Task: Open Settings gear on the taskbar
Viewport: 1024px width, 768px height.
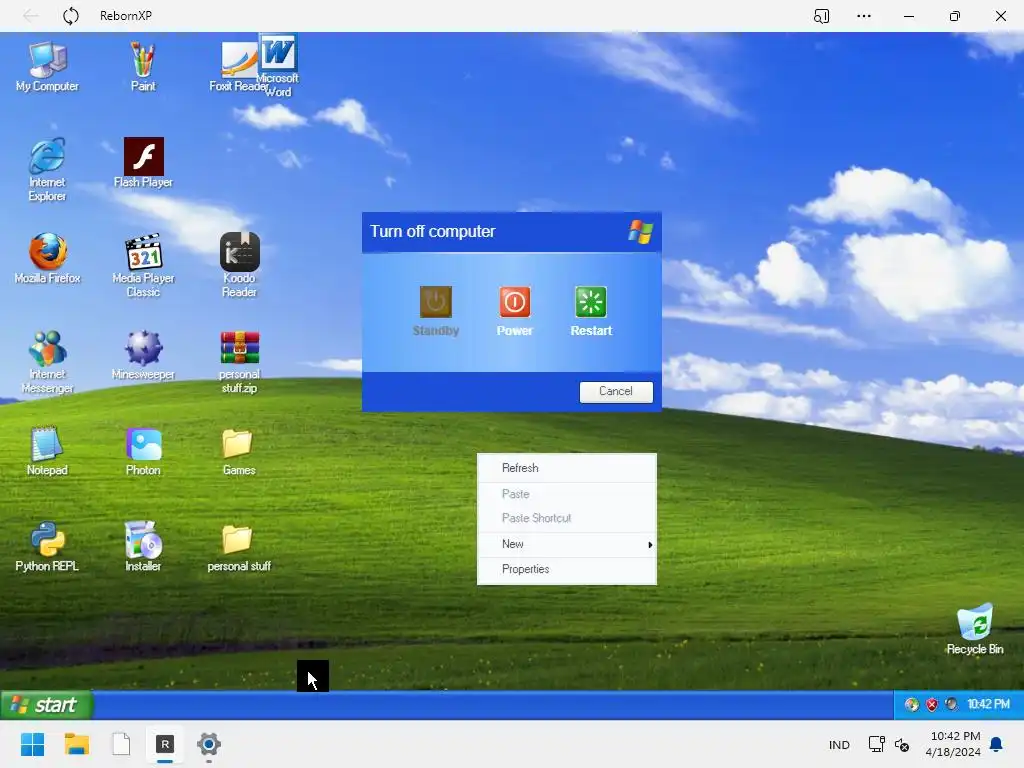Action: pyautogui.click(x=209, y=744)
